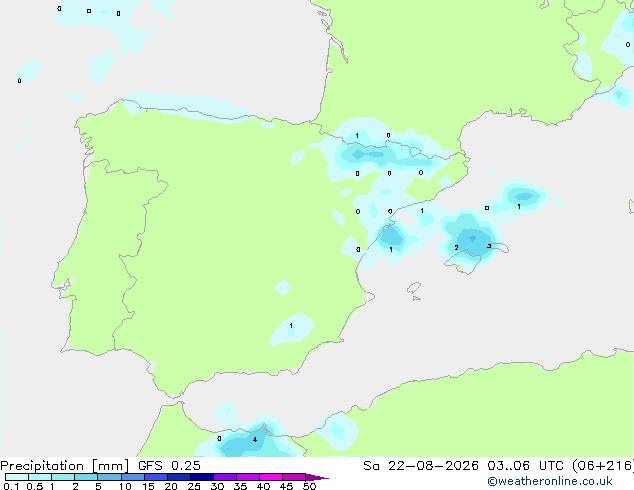
Task: Click the map value '4' on Morocco's coast
Action: [x=255, y=439]
